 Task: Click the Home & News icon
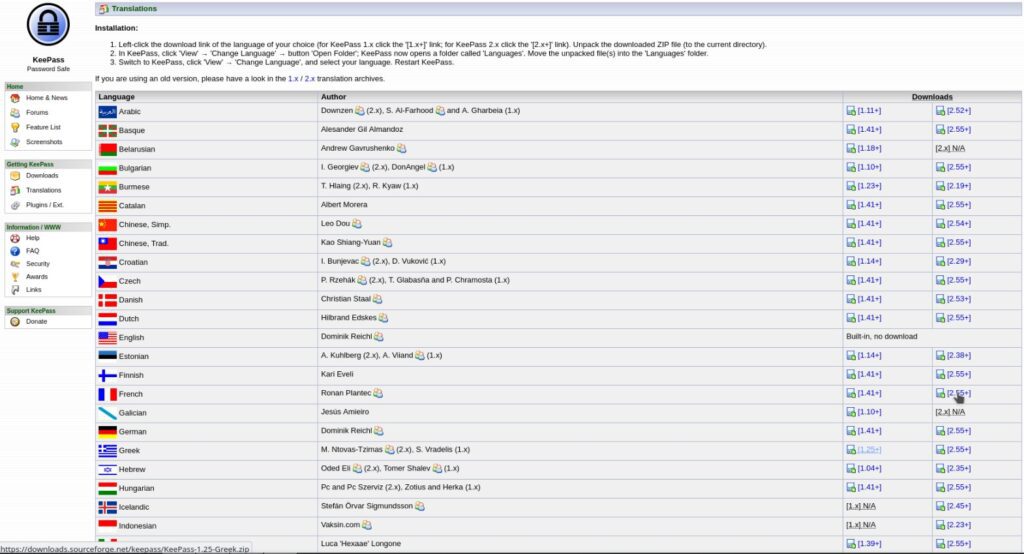click(15, 98)
